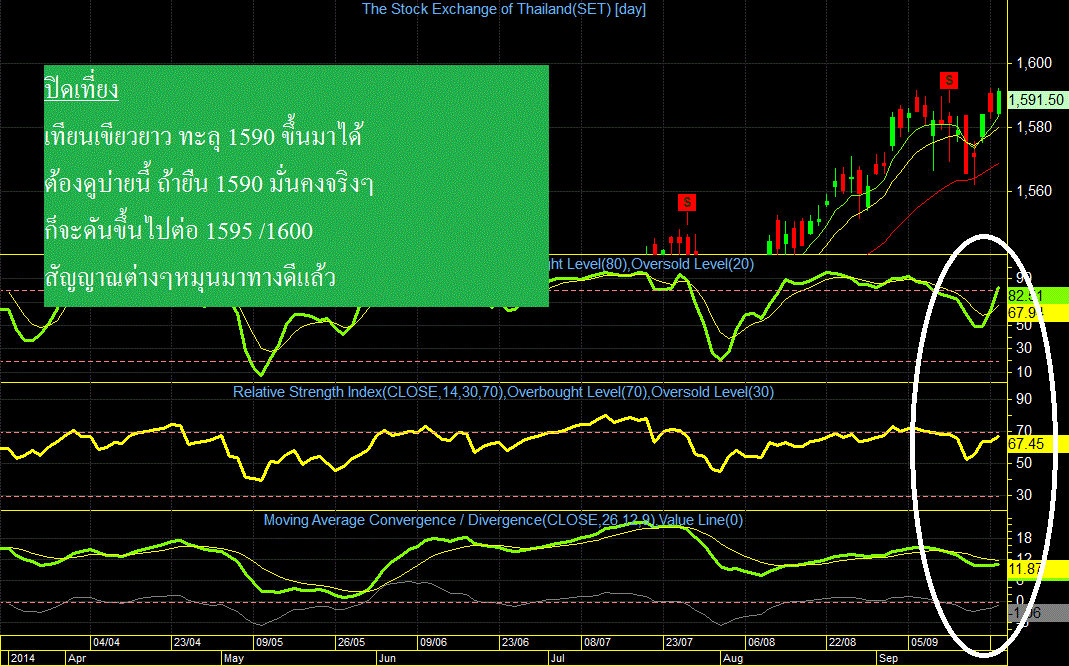This screenshot has width=1069, height=666.
Task: Click the 90 level on the RSI axis
Action: tap(1024, 399)
